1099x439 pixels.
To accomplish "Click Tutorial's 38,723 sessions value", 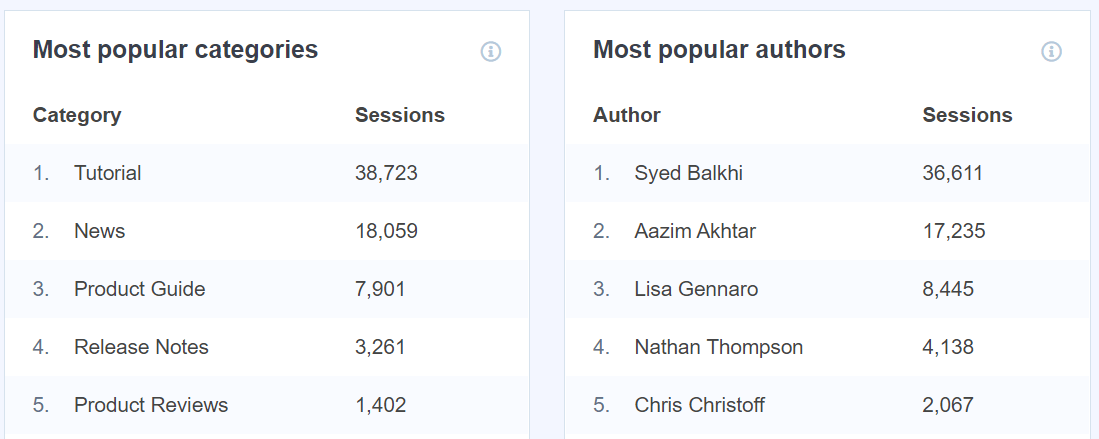I will point(386,173).
